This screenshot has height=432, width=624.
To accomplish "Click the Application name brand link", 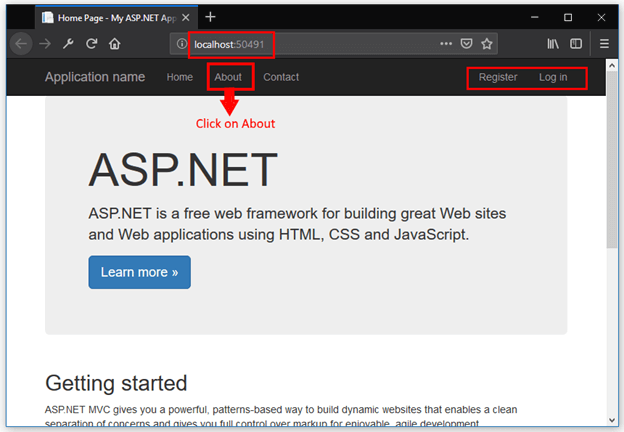I will coord(95,77).
